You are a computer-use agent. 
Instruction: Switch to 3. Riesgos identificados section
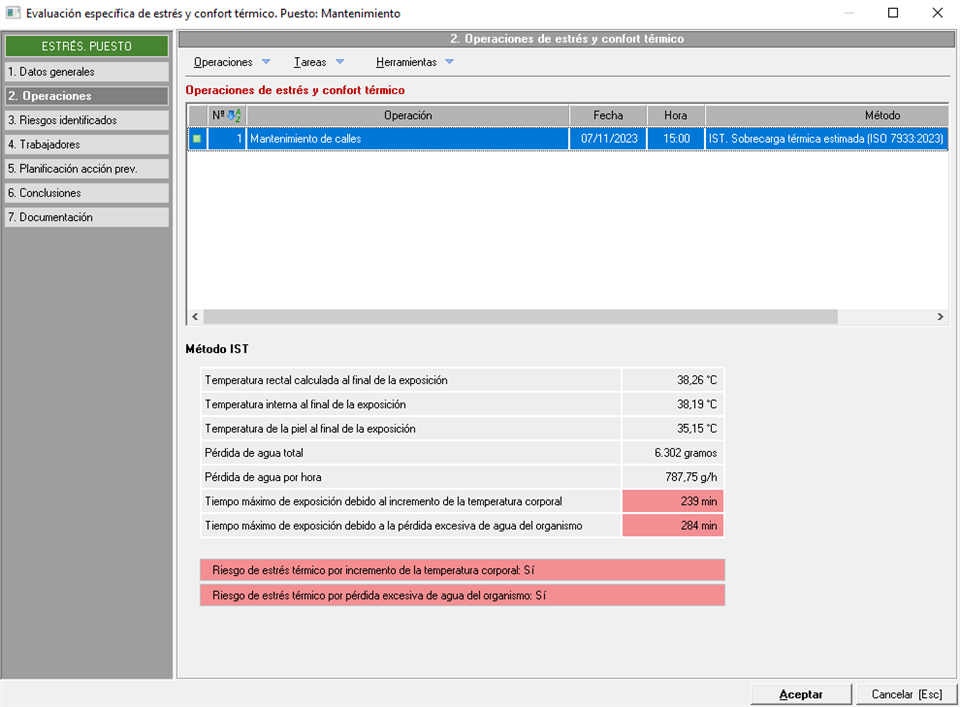coord(86,120)
